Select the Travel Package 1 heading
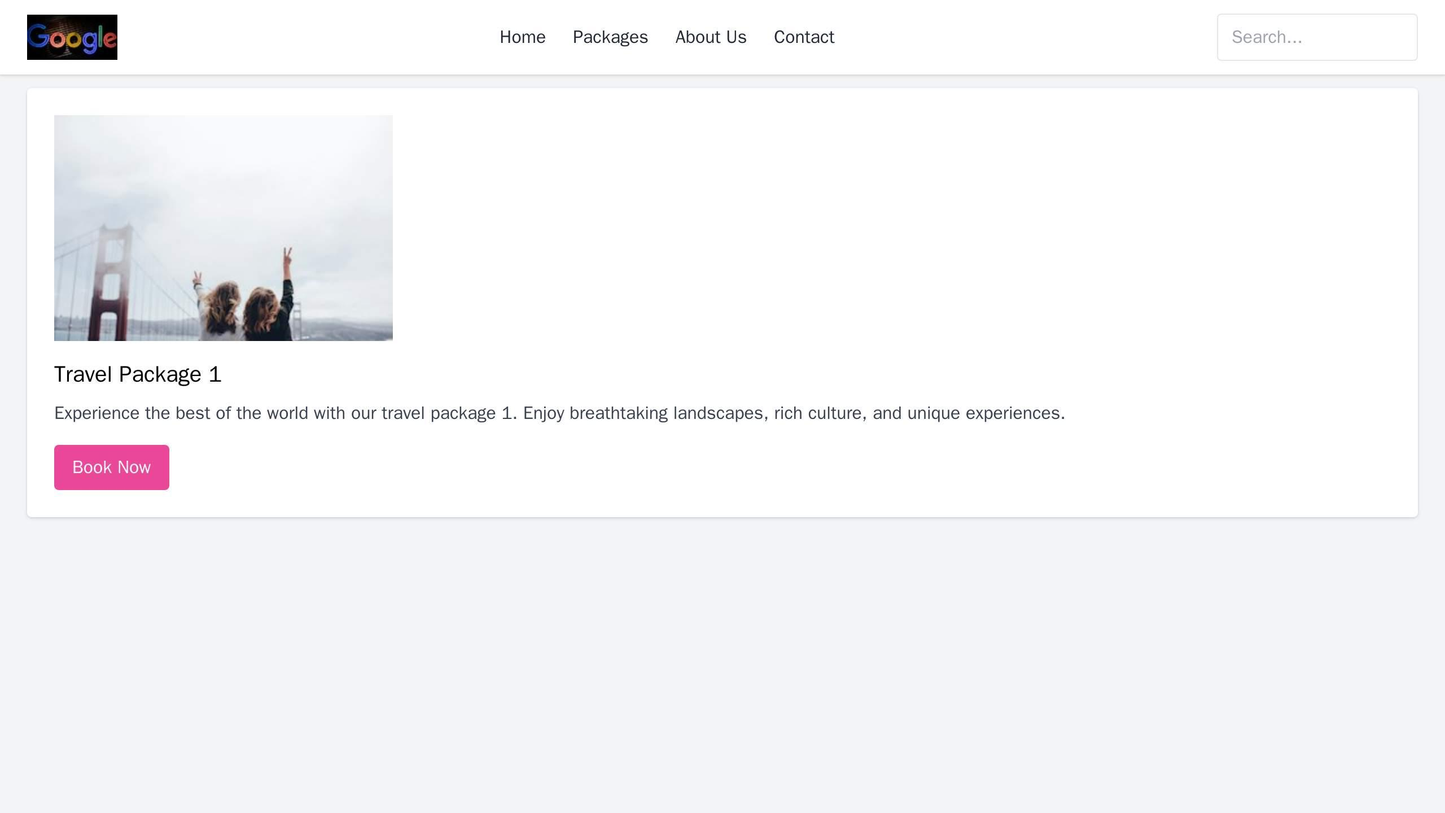This screenshot has width=1445, height=813. [138, 374]
